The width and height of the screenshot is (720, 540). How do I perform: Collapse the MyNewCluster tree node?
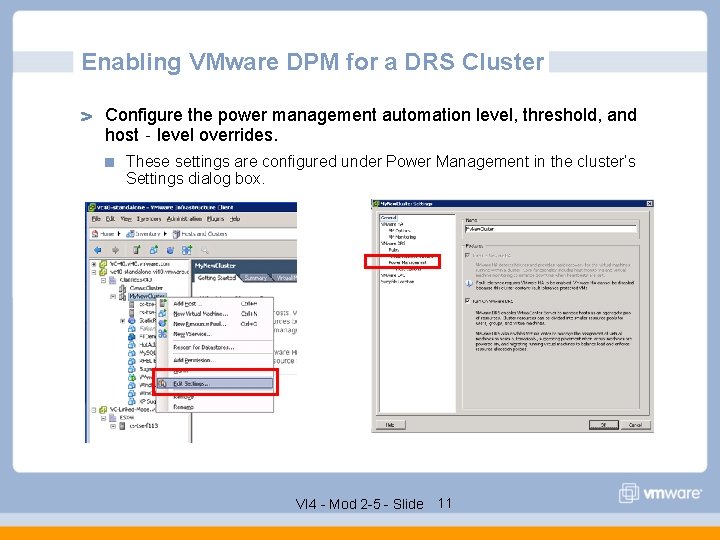[112, 297]
